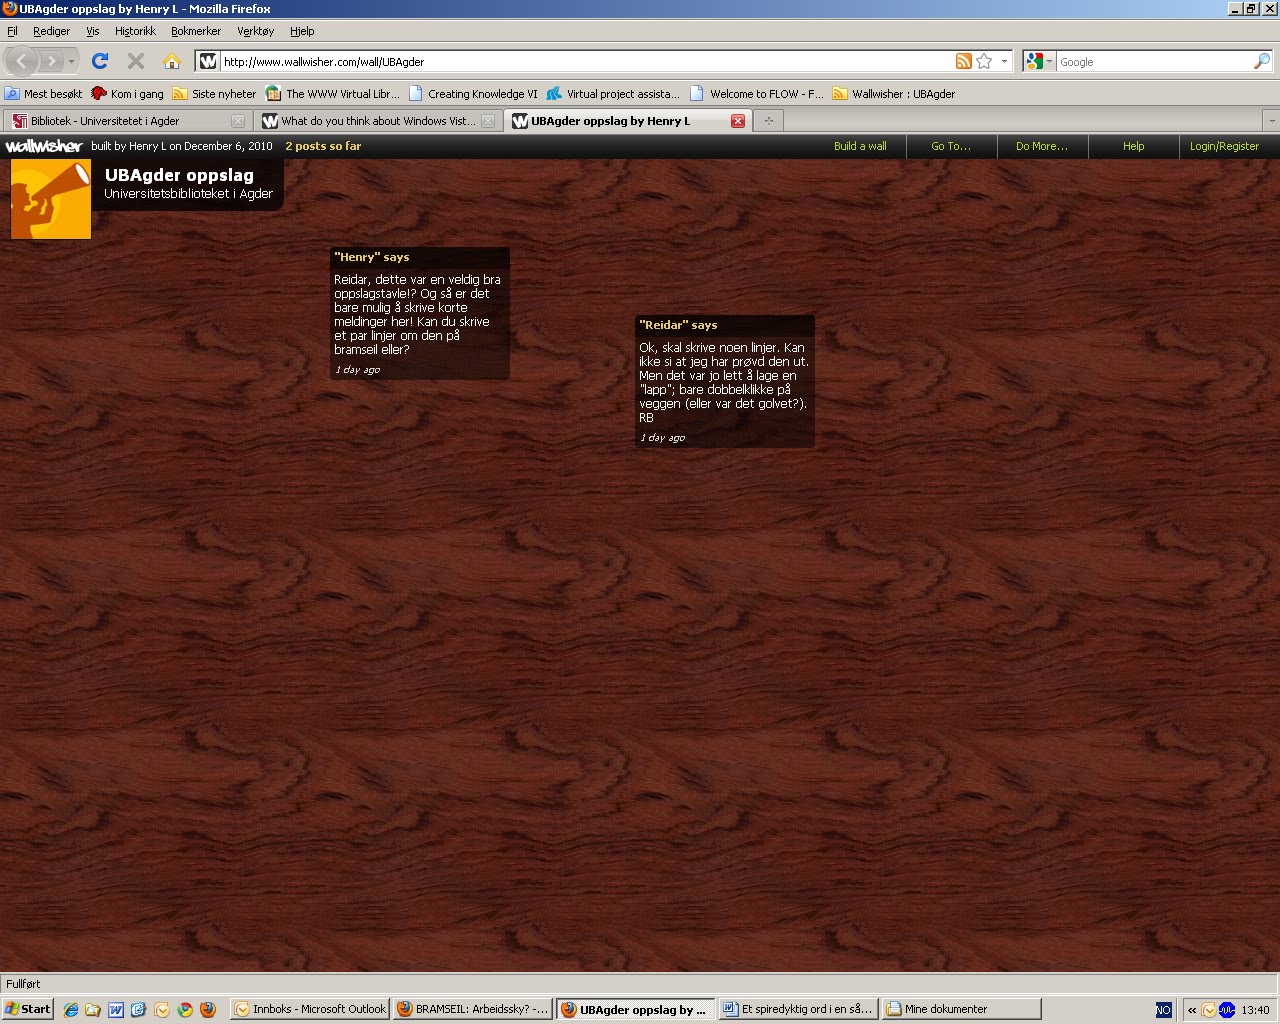Open the folder icon in quick launch
This screenshot has height=1024, width=1280.
coord(93,1010)
